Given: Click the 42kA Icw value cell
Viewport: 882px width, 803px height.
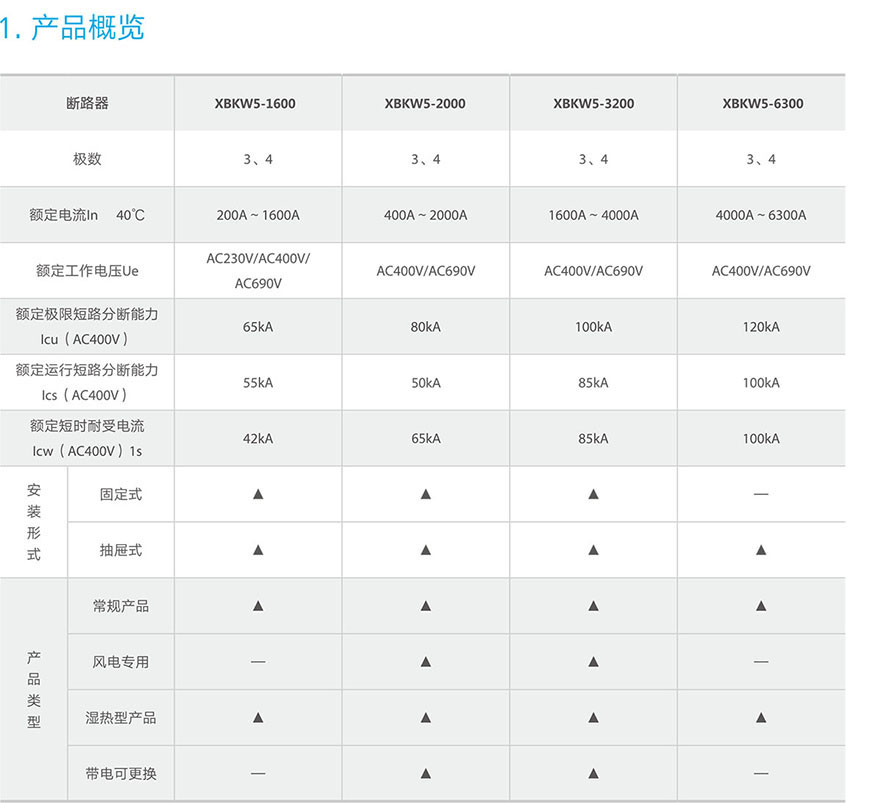Looking at the screenshot, I should coord(258,439).
